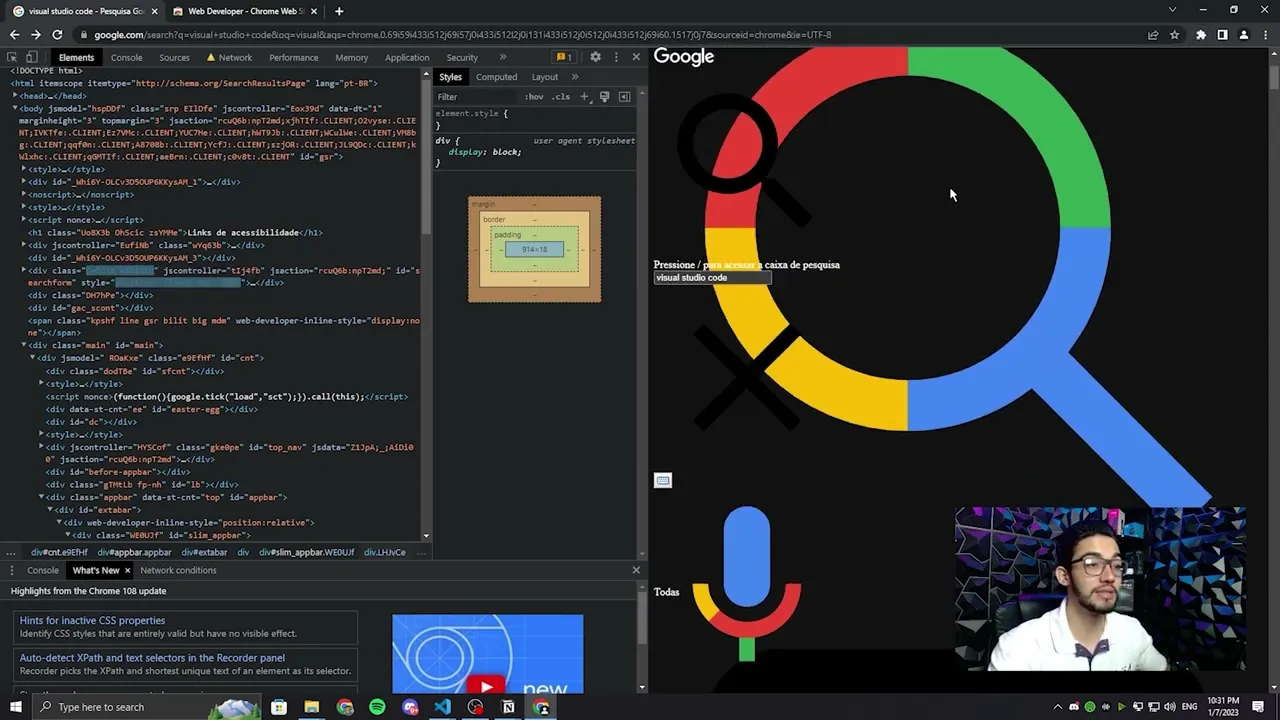Open the Security tab
Viewport: 1280px width, 720px height.
(x=462, y=57)
